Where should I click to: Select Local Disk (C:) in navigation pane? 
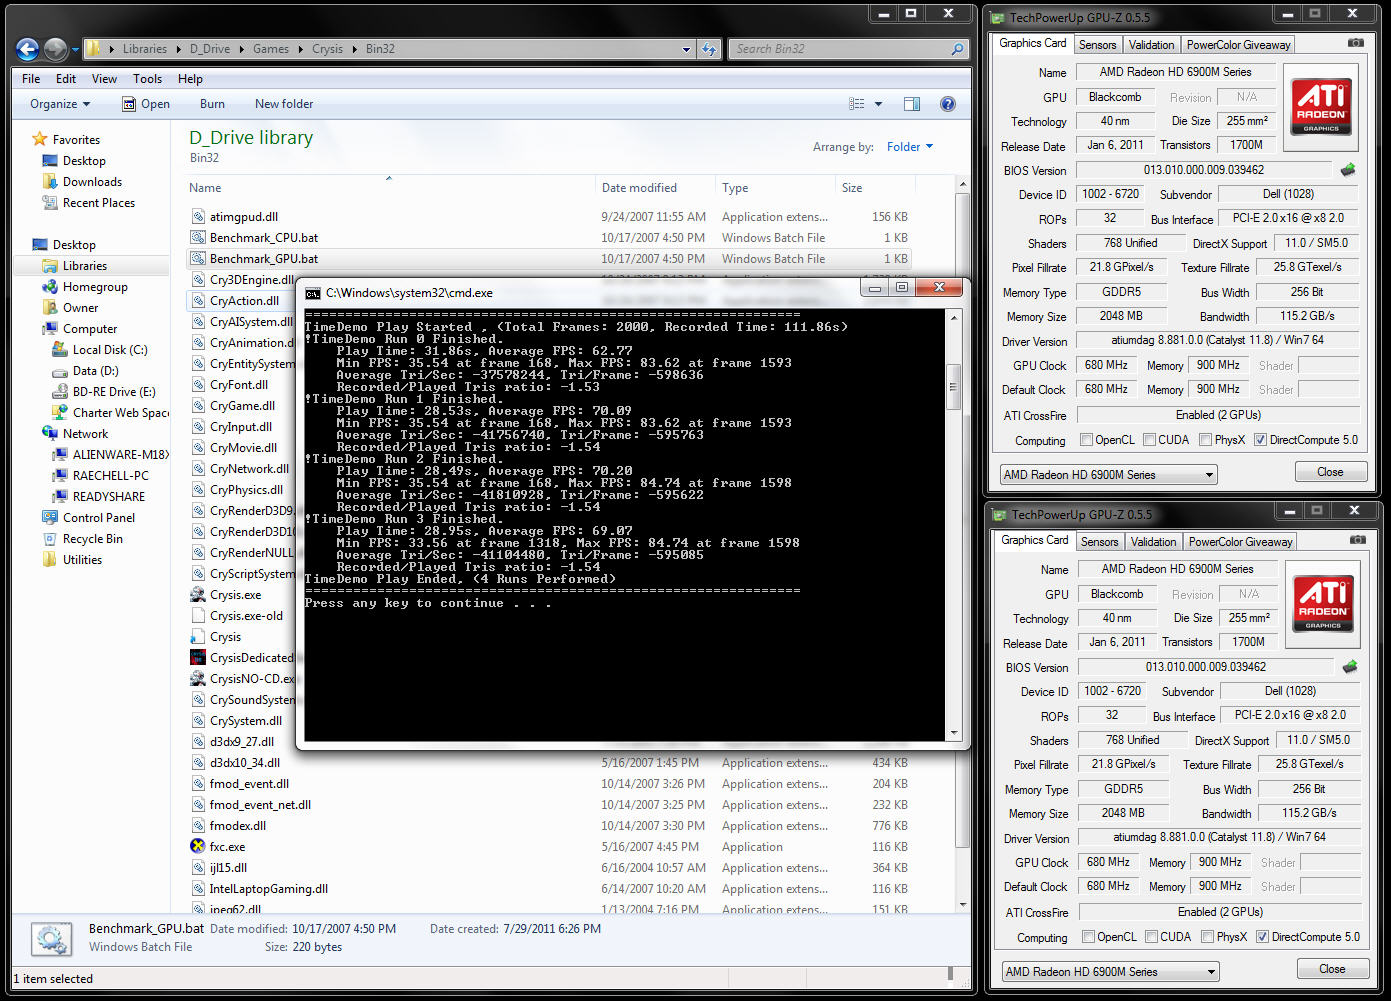[x=99, y=349]
